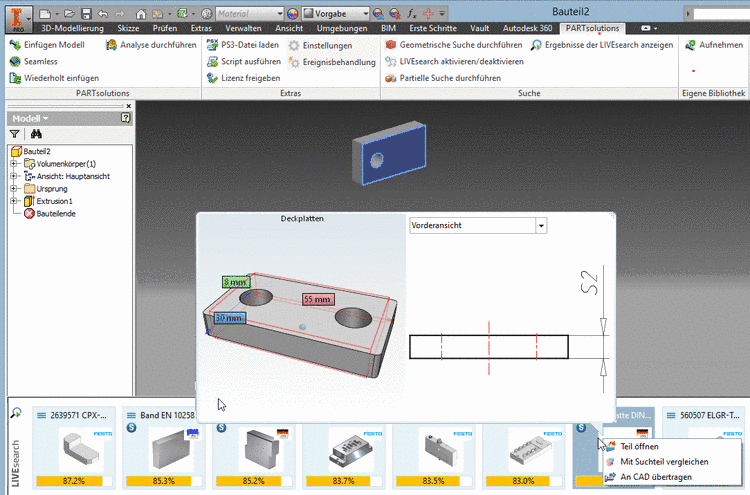Switch to the Skizze ribbon tab
The width and height of the screenshot is (750, 495).
128,28
